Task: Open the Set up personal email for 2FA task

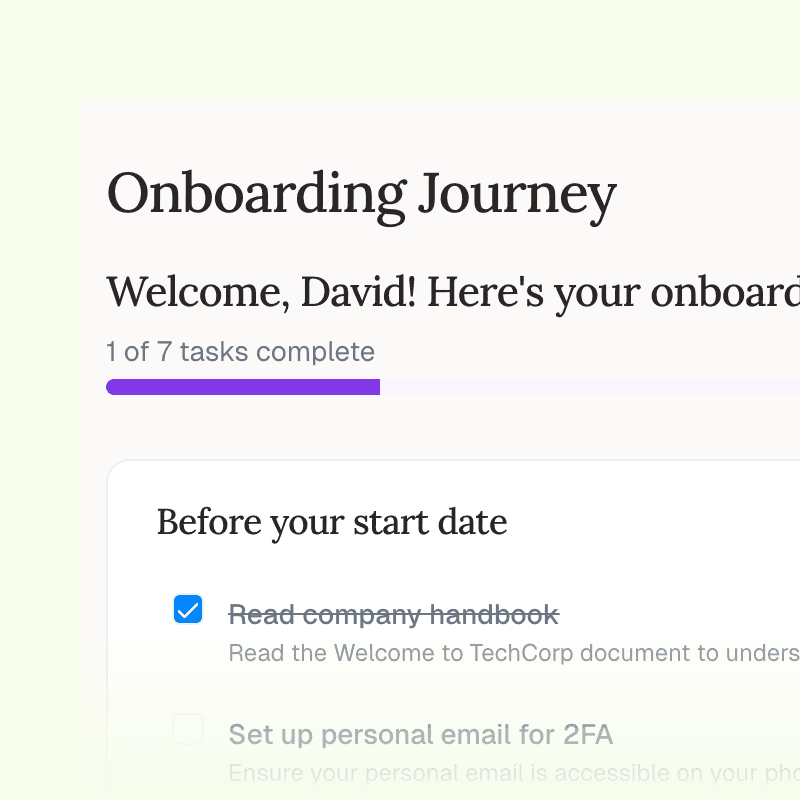Action: (421, 734)
